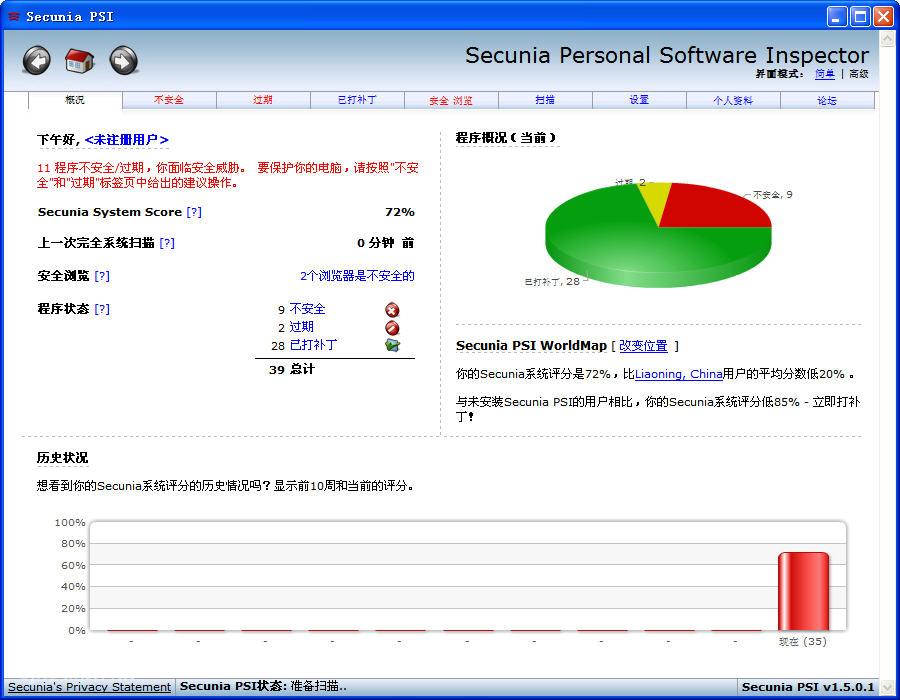Screen dimensions: 900x700
Task: Open help [?] next to 上一次完全系统扫描
Action: [x=167, y=243]
